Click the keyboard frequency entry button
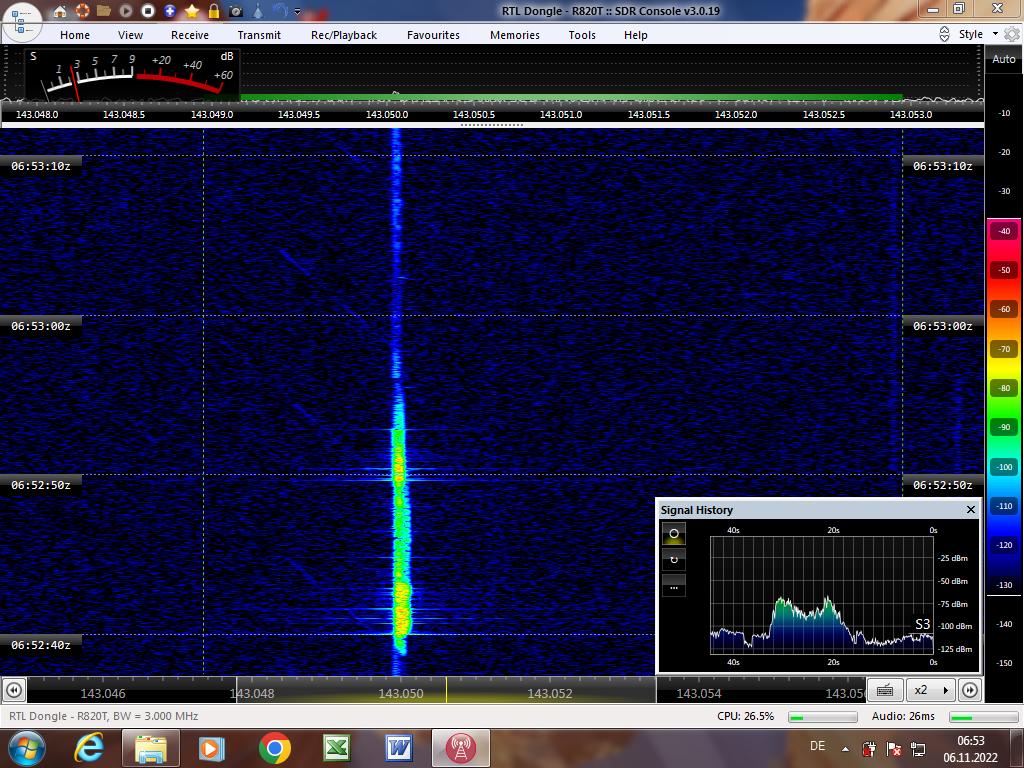This screenshot has width=1024, height=768. [886, 690]
